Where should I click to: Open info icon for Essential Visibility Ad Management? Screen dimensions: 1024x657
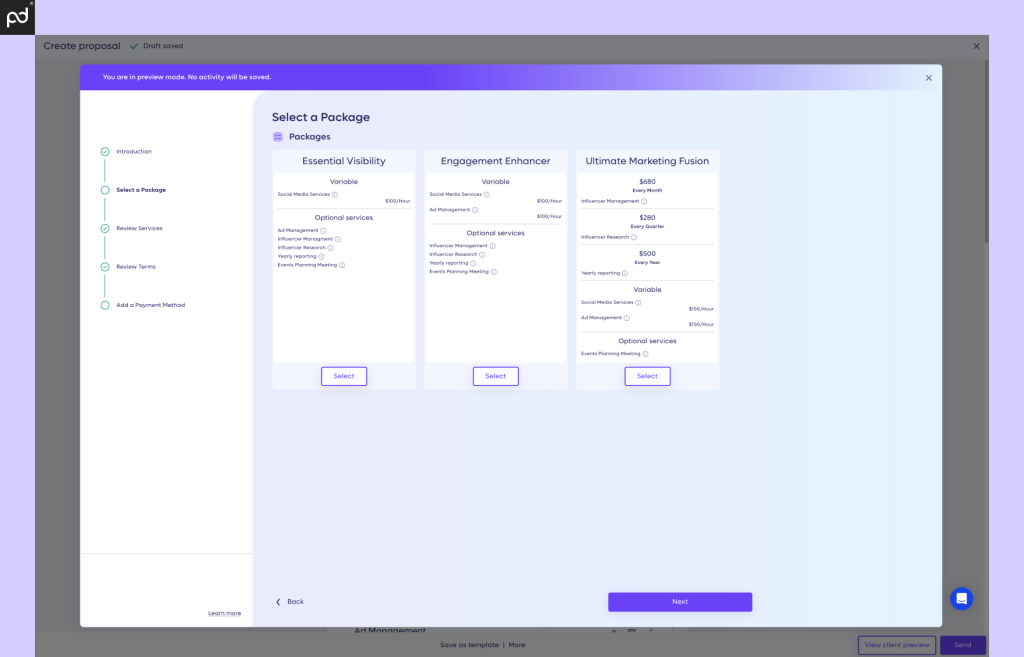pyautogui.click(x=323, y=231)
